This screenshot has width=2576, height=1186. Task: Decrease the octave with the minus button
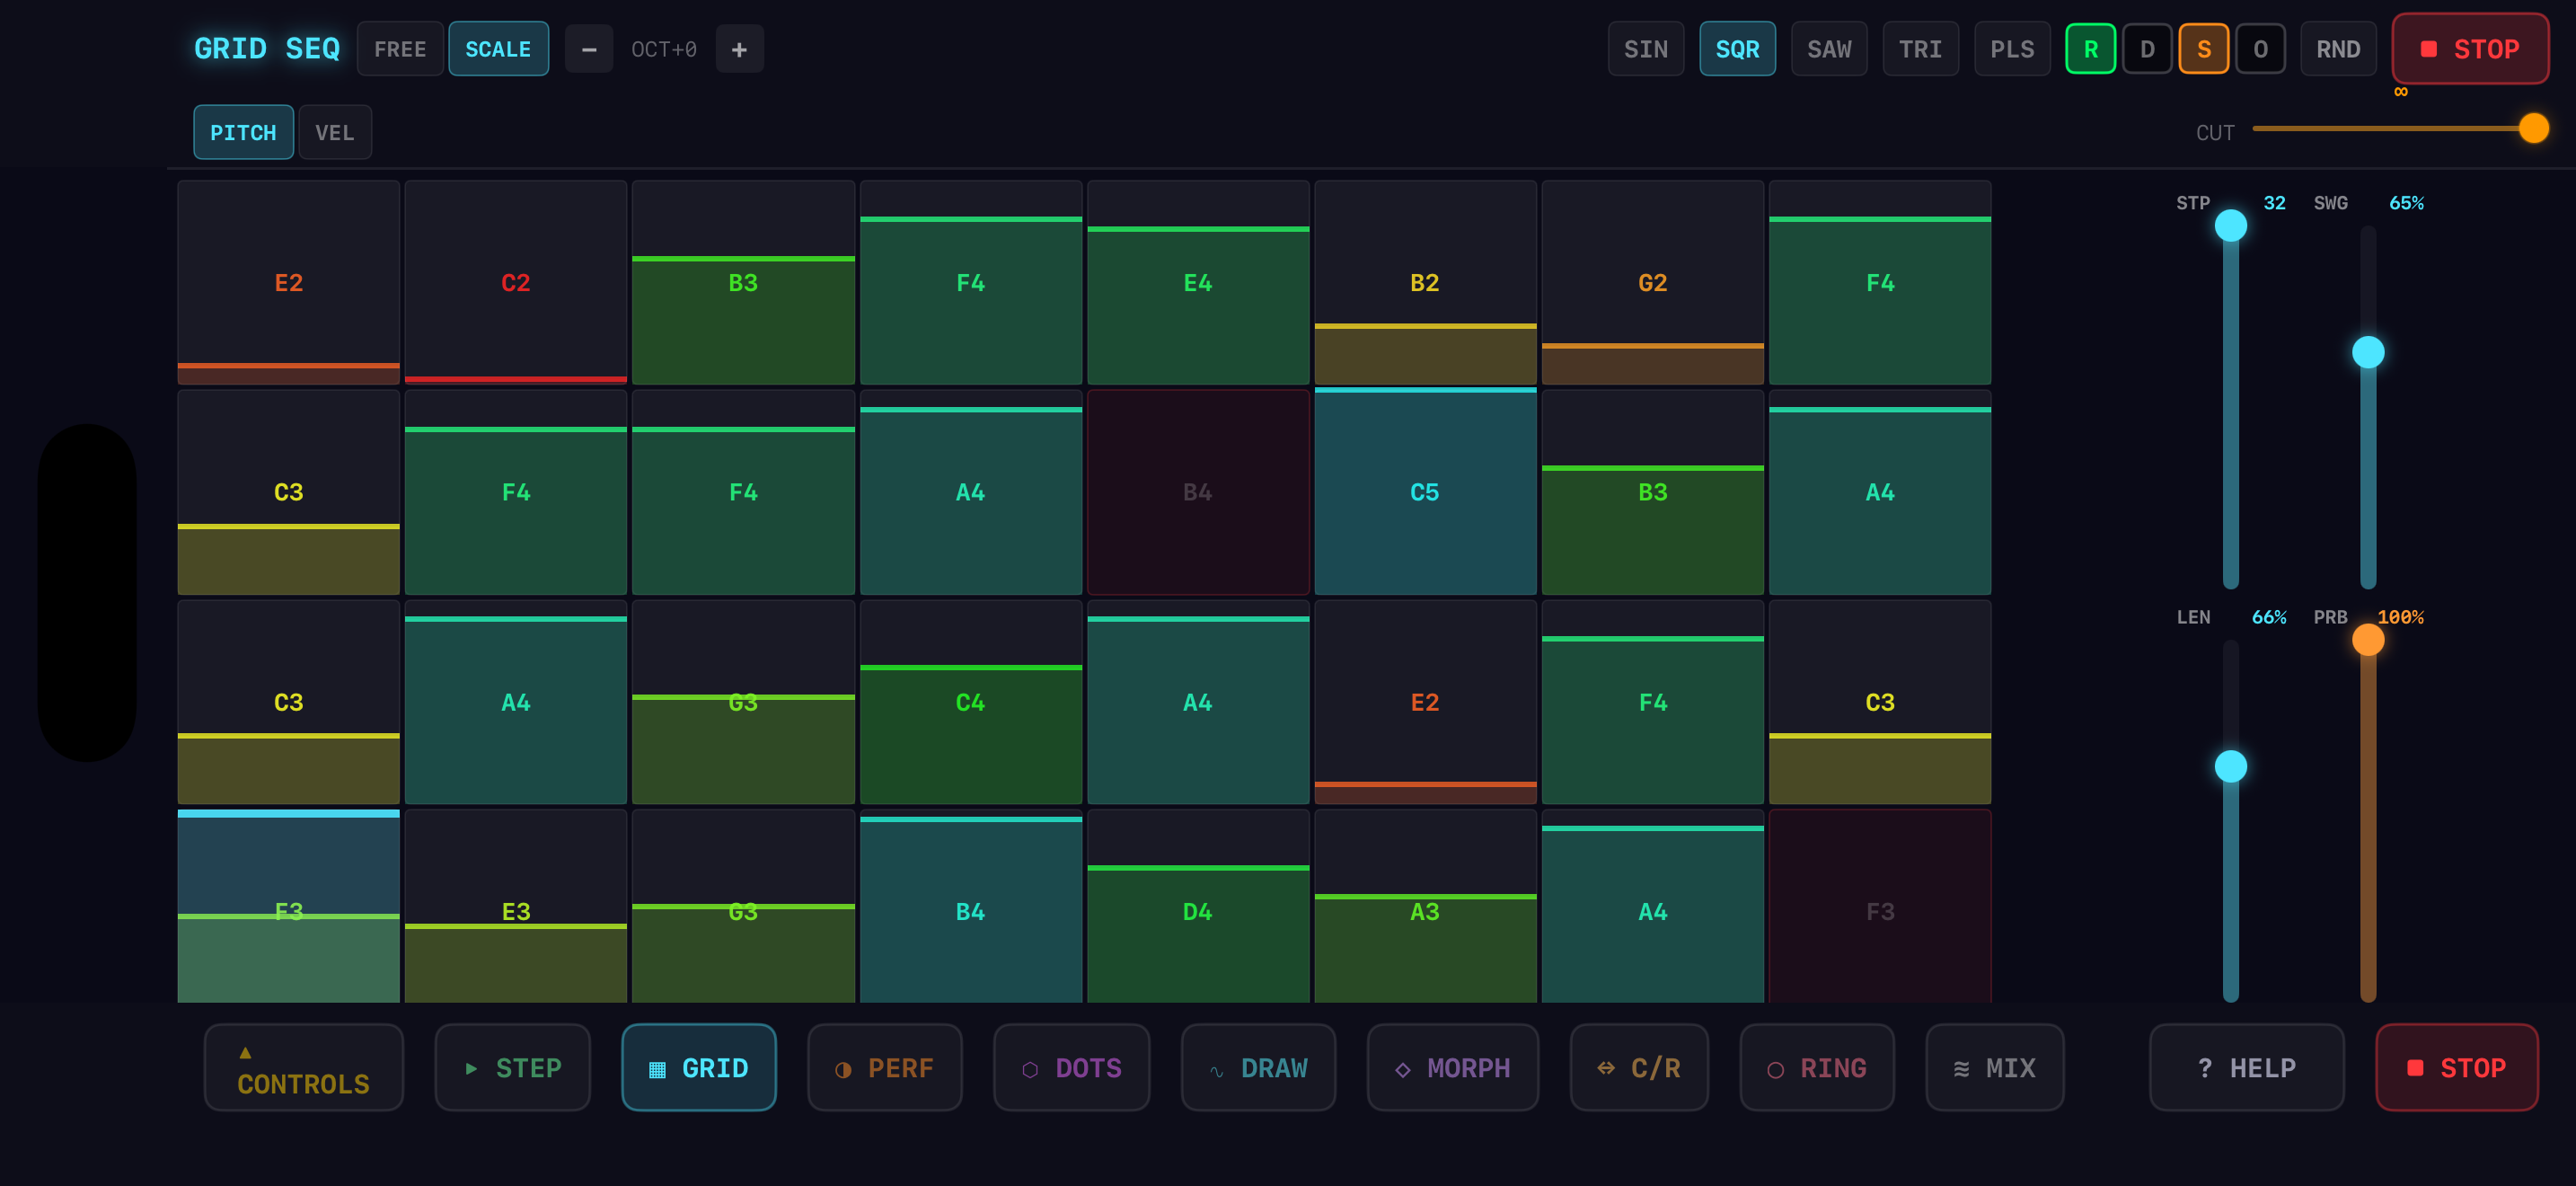(589, 48)
